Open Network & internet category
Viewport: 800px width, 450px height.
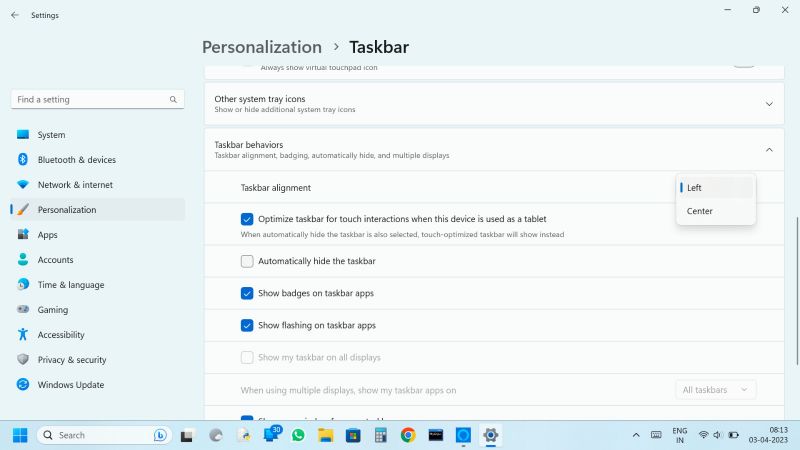[97, 185]
